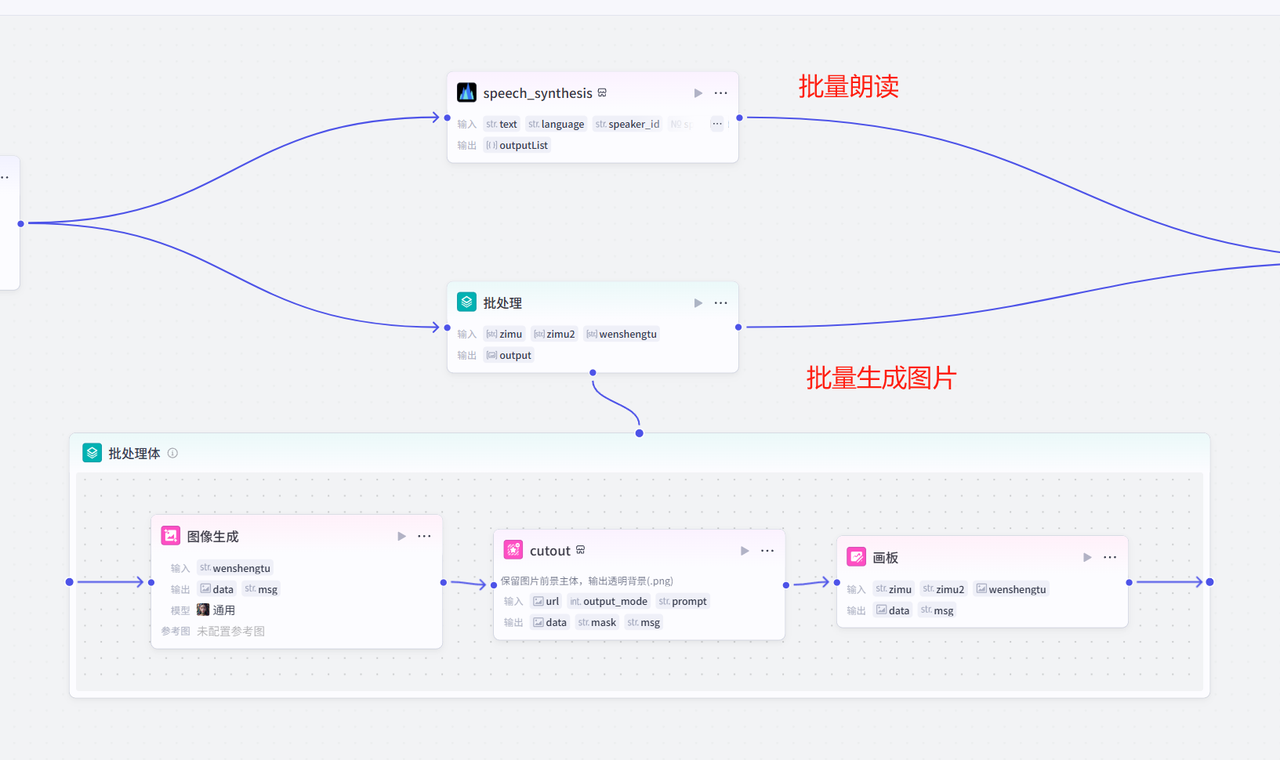Viewport: 1280px width, 760px height.
Task: Expand the hidden input parameters in speech_synthesis
Action: click(717, 124)
